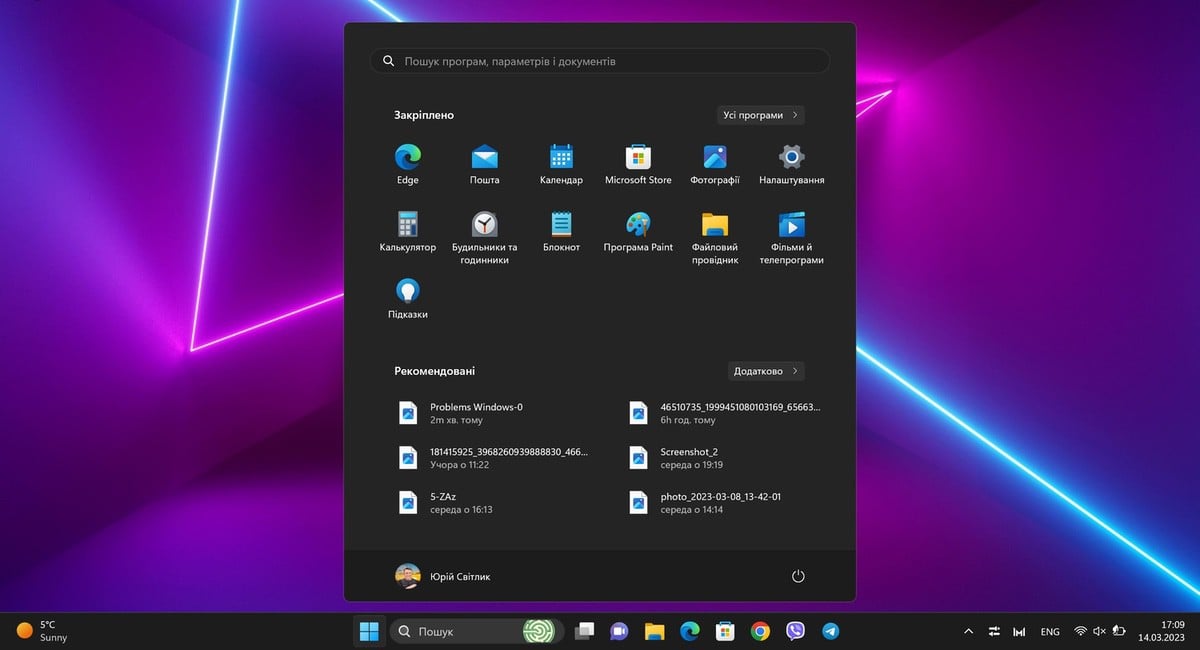This screenshot has width=1200, height=650.
Task: Launch the Калькулятор app
Action: 407,231
